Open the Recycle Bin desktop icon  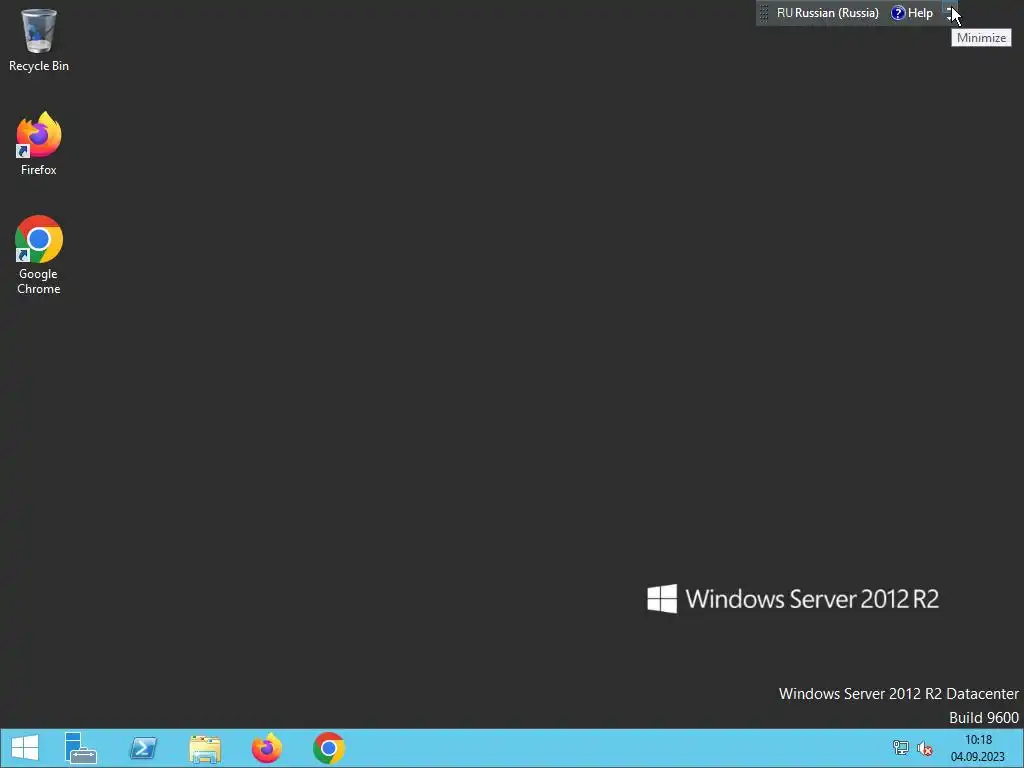[x=39, y=39]
